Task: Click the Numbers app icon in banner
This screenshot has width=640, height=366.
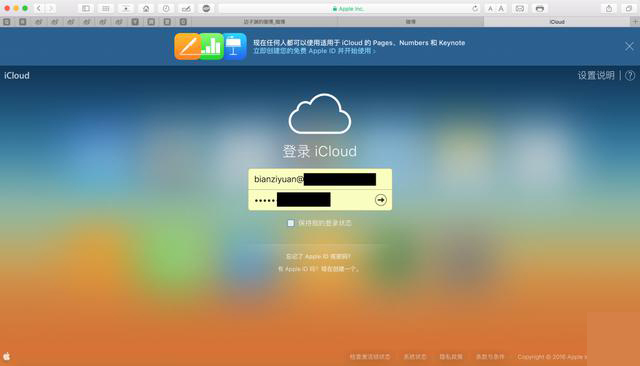Action: 211,47
